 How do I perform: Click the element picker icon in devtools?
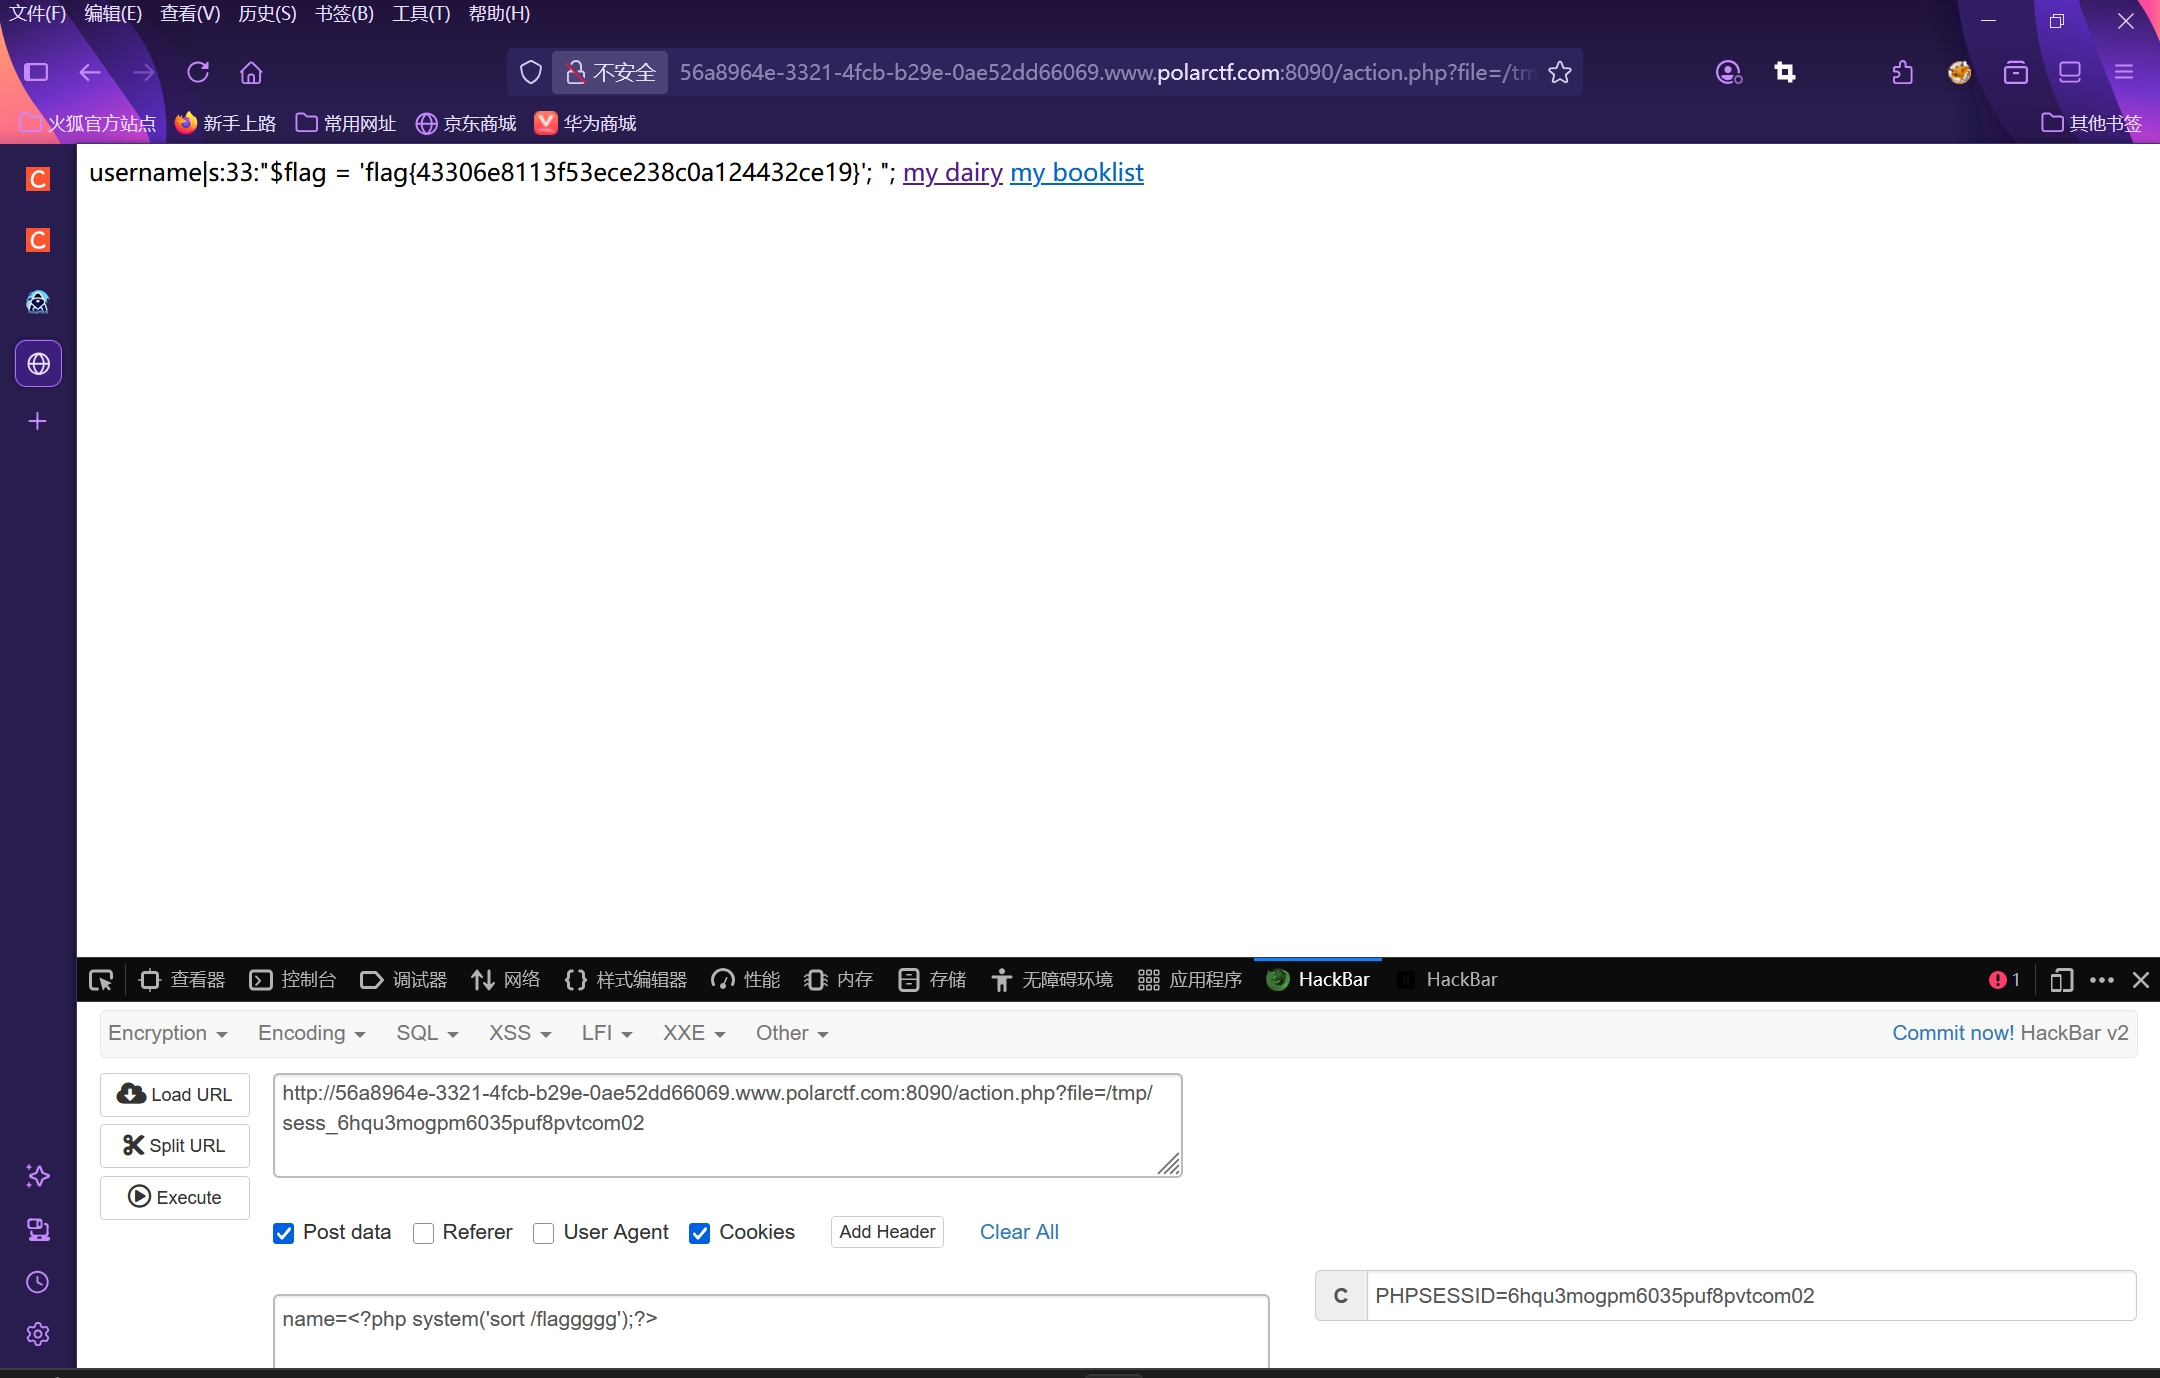pos(101,980)
